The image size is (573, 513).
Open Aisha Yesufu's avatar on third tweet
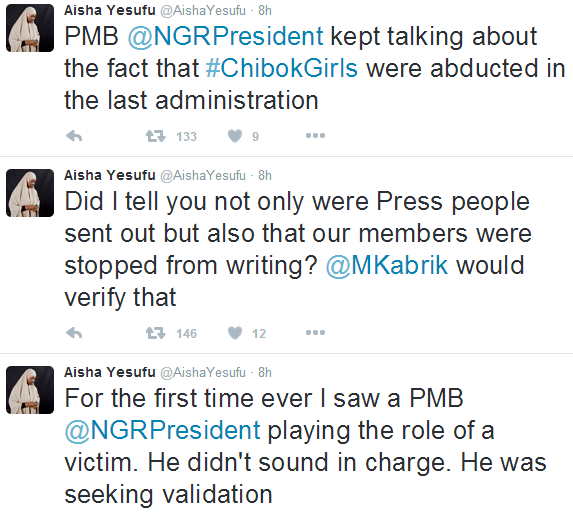30,390
